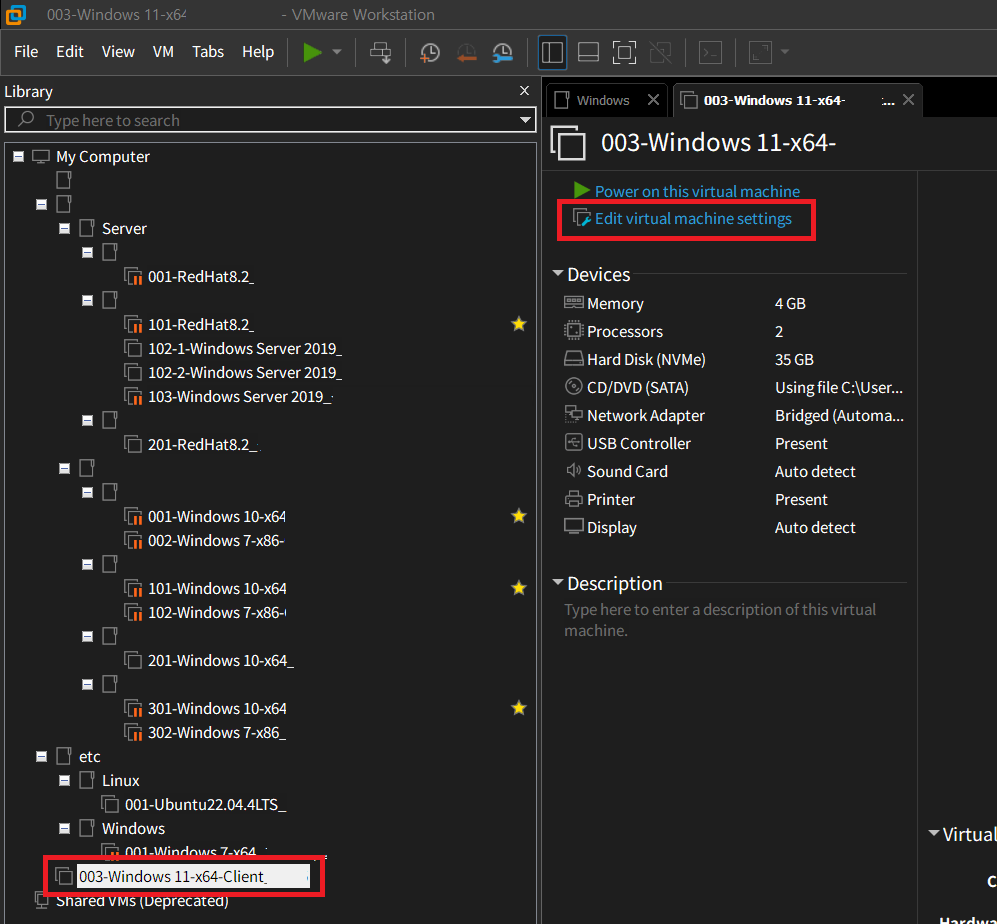
Task: Click the 003-Windows 11-x64-Client_ rename field
Action: click(193, 876)
